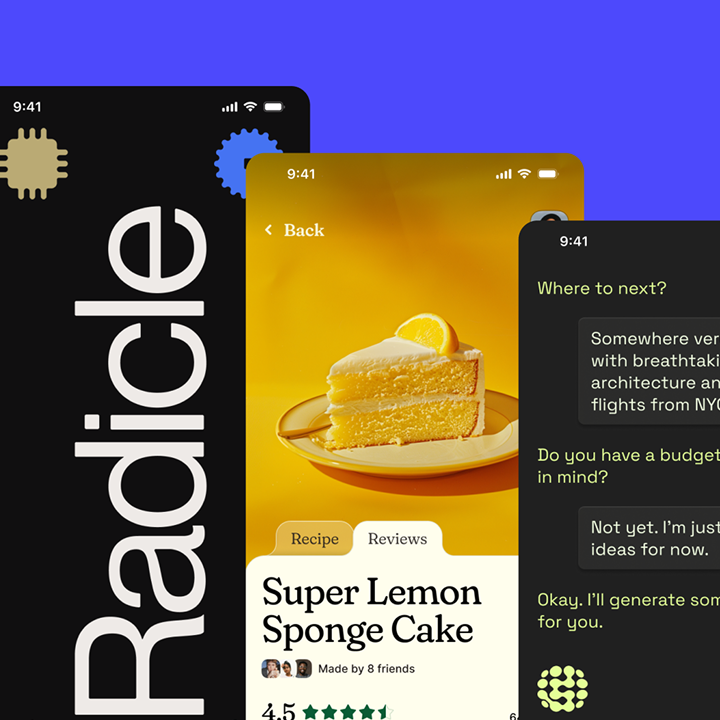
Task: Click the signal bars on the recipe screen
Action: [x=504, y=174]
